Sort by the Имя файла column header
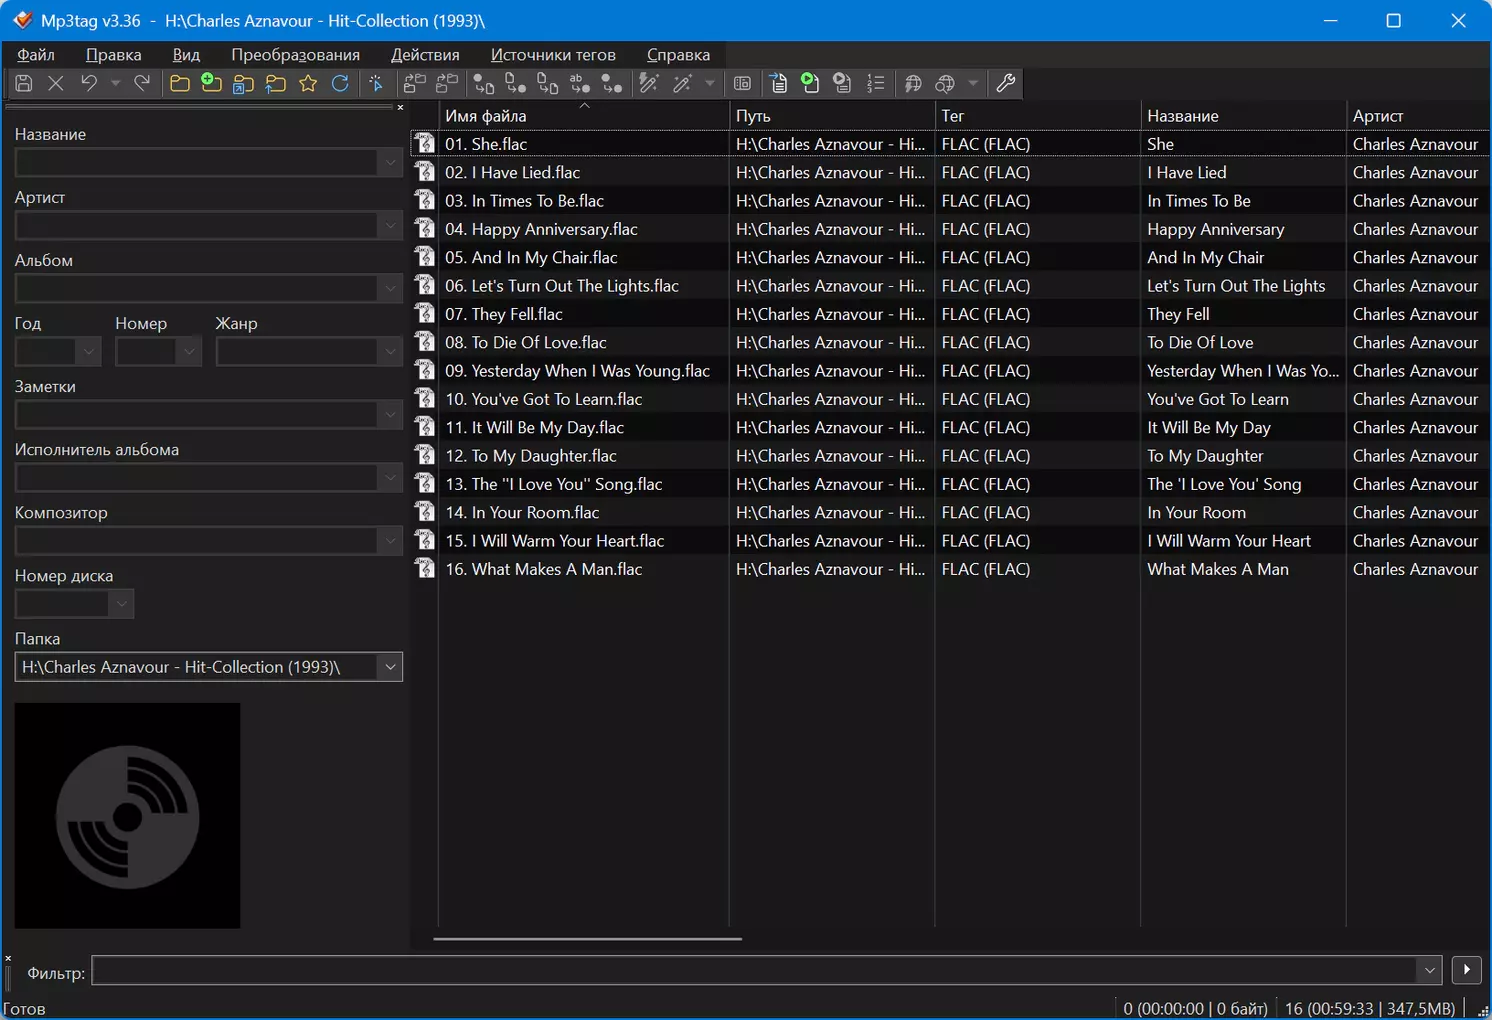The width and height of the screenshot is (1492, 1020). coord(584,116)
